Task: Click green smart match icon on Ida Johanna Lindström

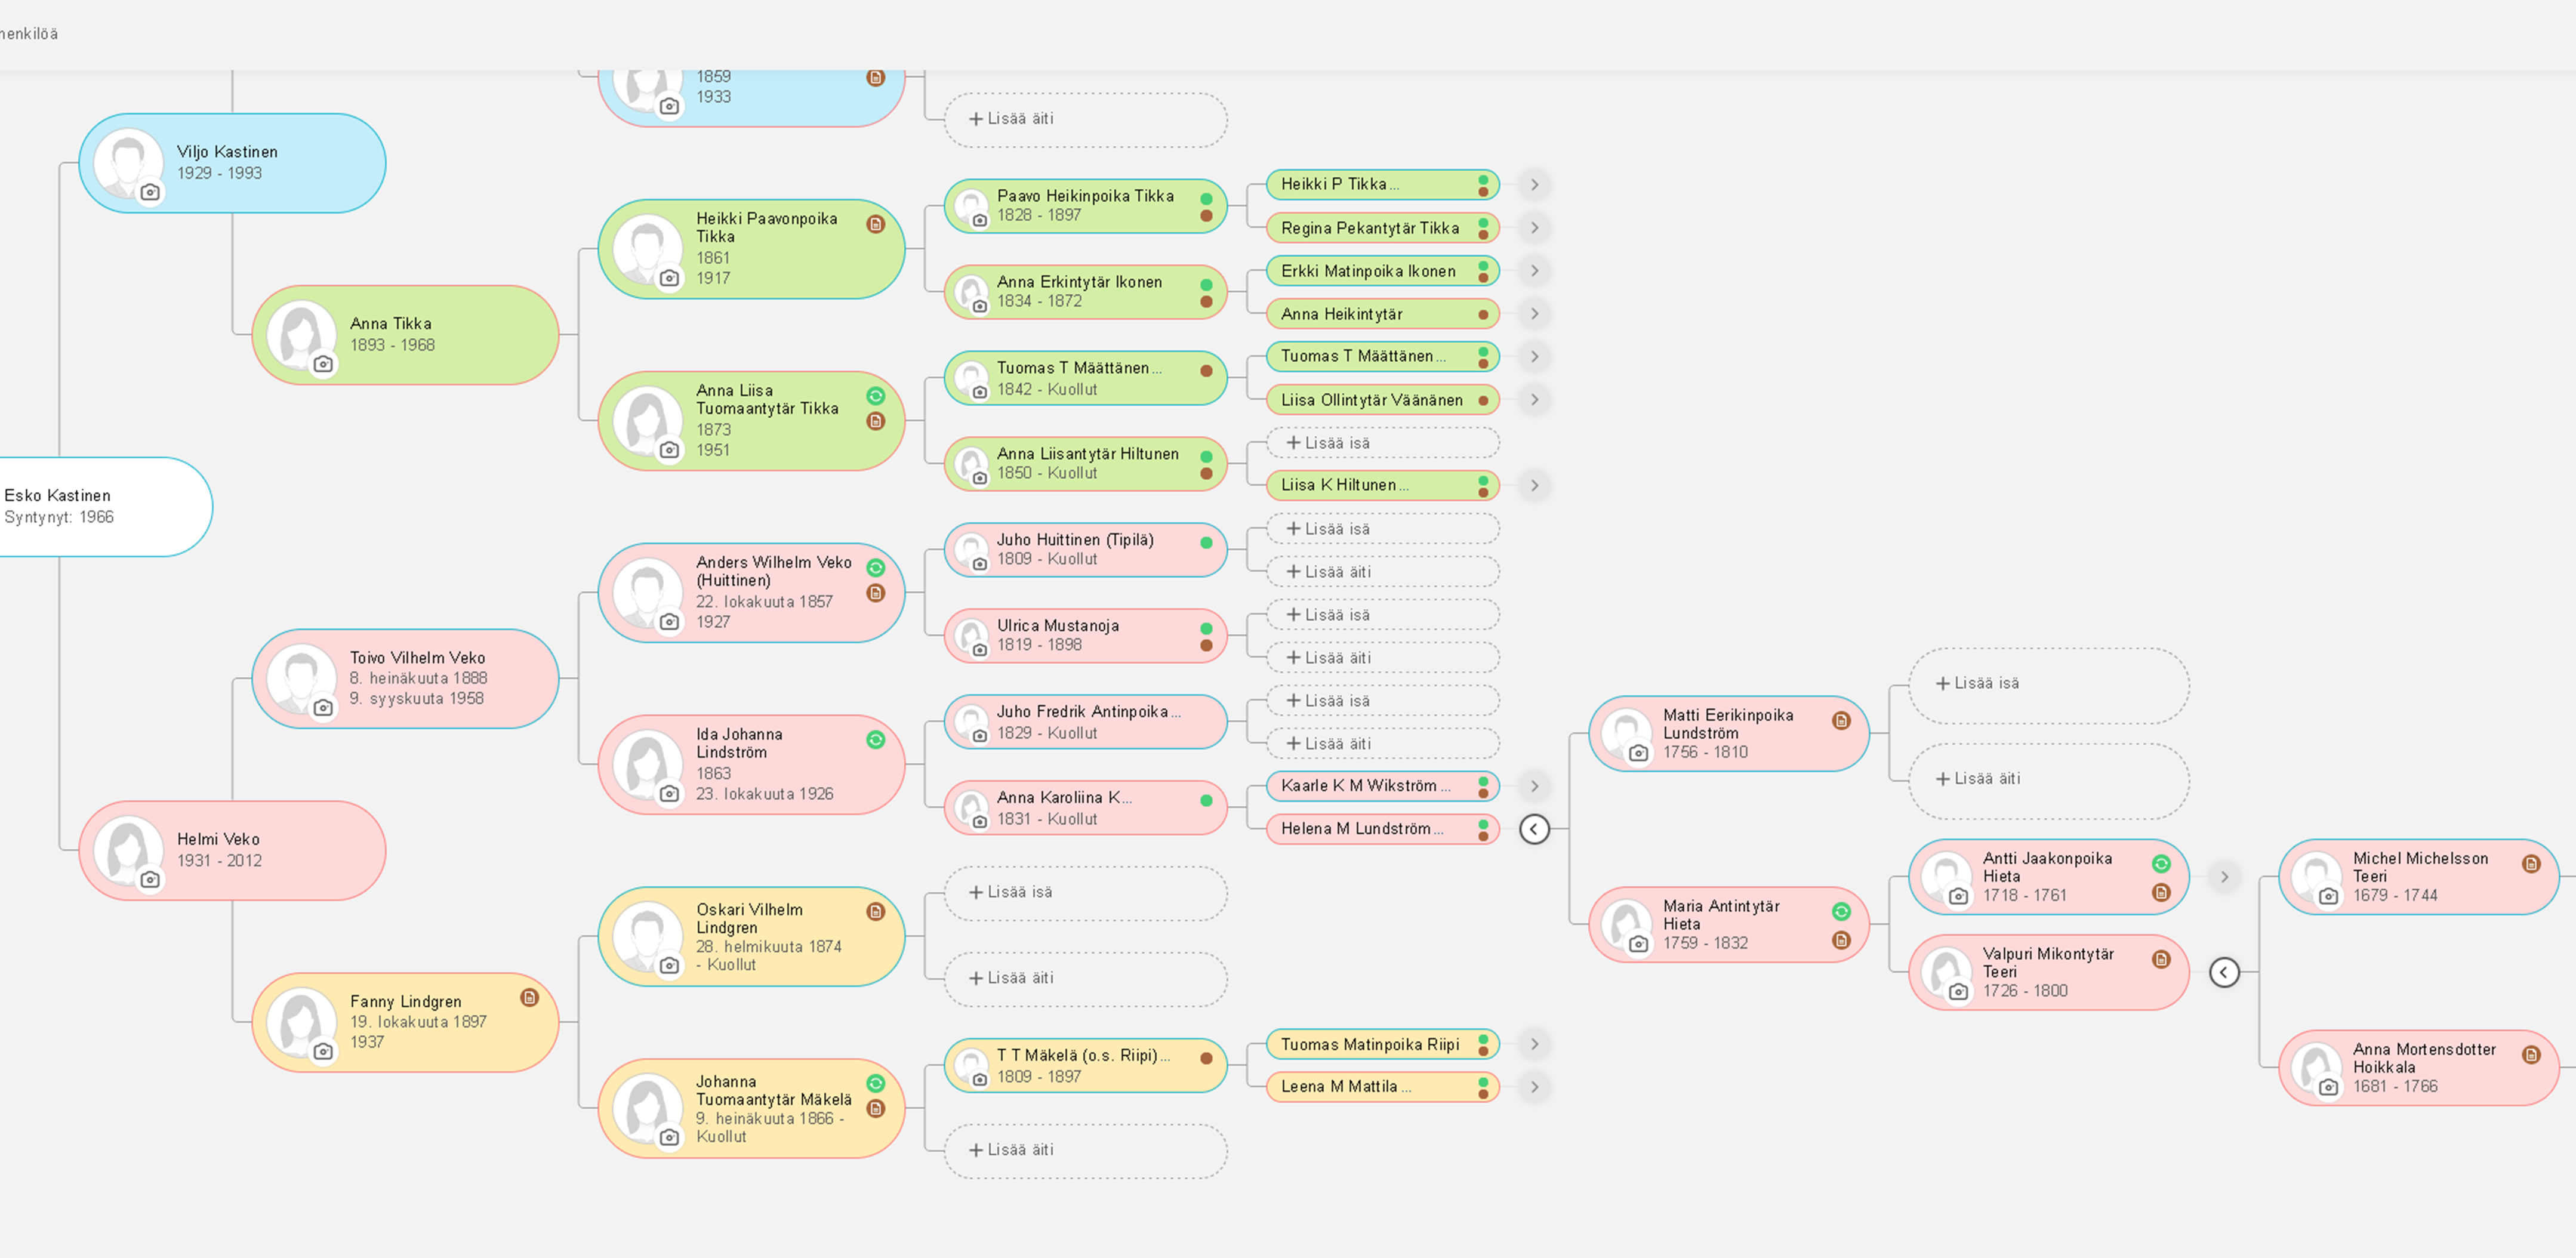Action: pyautogui.click(x=875, y=740)
